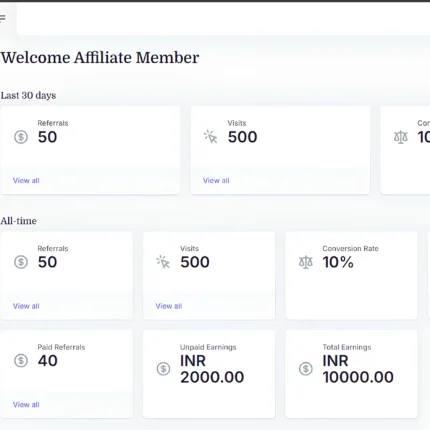Click the Welcome Affiliate Member heading
This screenshot has width=430, height=430.
coord(100,58)
